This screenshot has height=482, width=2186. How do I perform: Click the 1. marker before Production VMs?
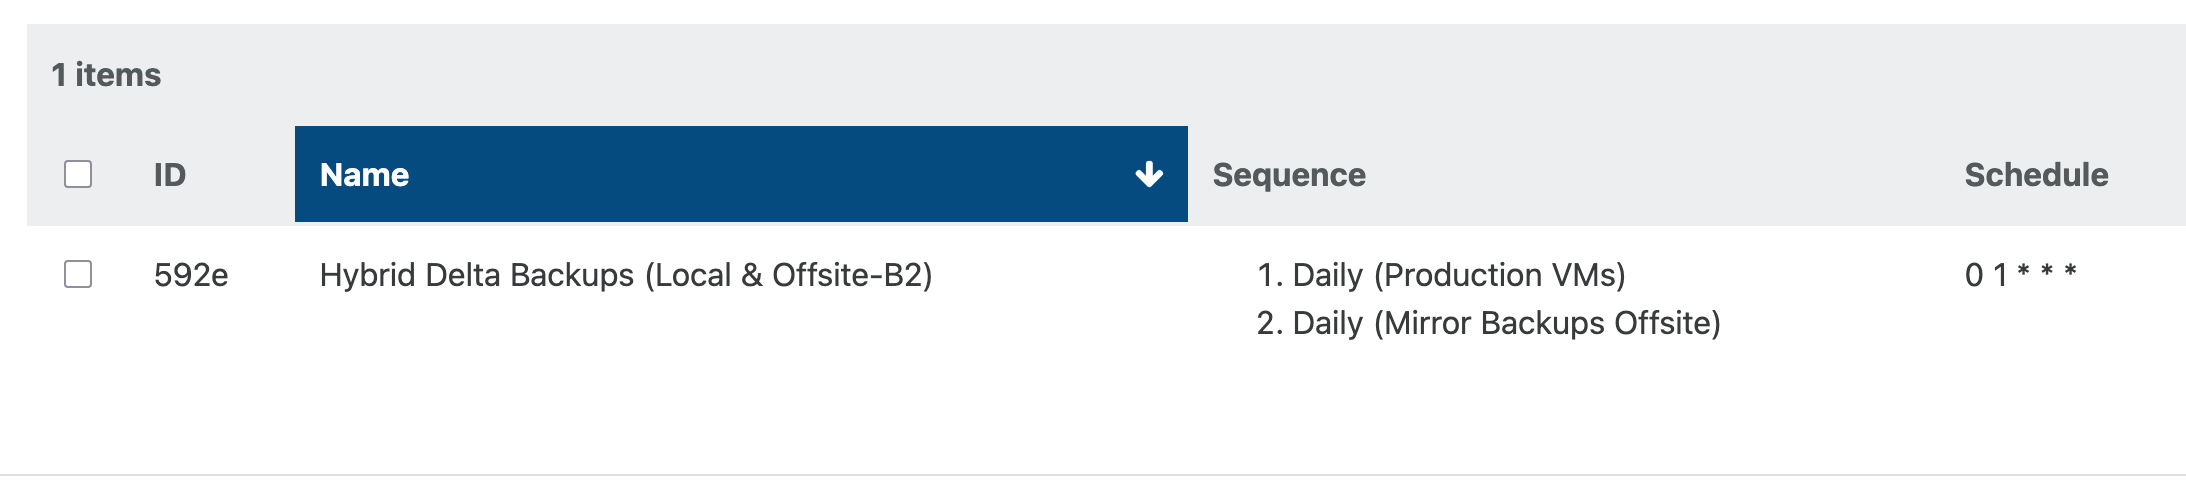pyautogui.click(x=1270, y=275)
